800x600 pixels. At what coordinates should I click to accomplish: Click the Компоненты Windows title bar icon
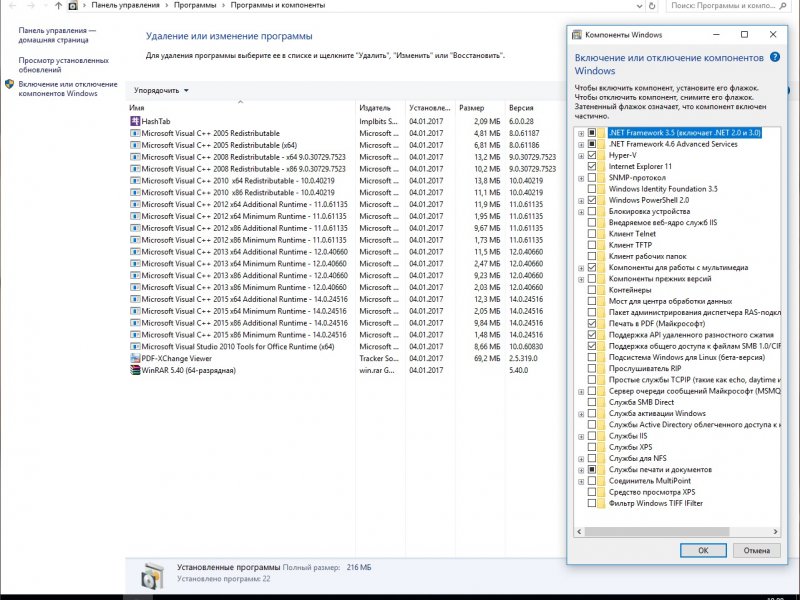click(577, 35)
